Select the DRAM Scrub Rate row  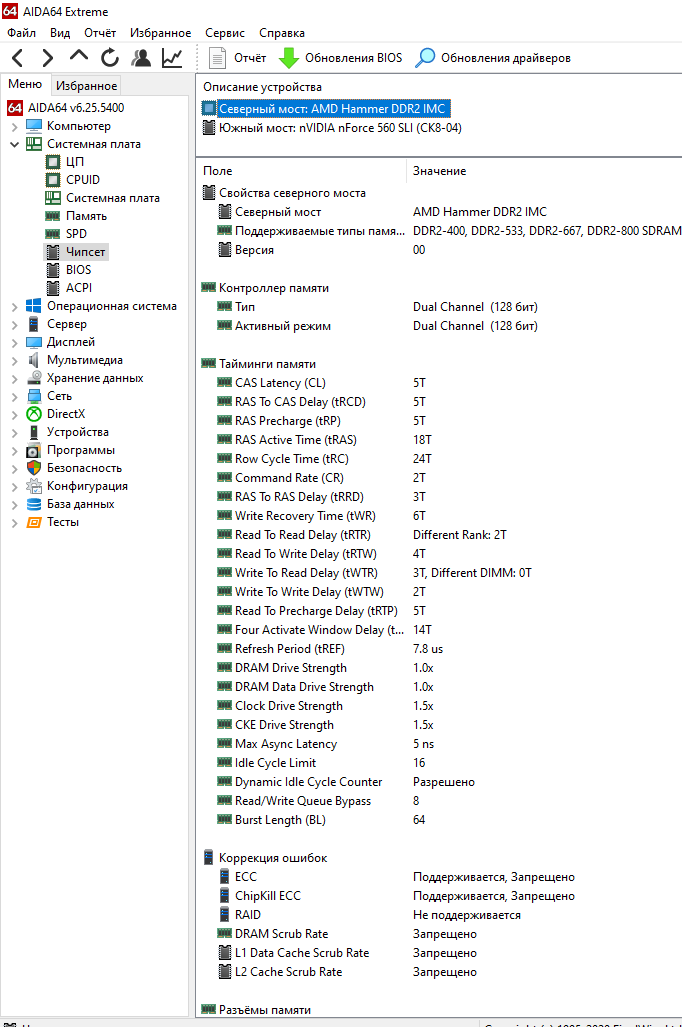(x=439, y=933)
